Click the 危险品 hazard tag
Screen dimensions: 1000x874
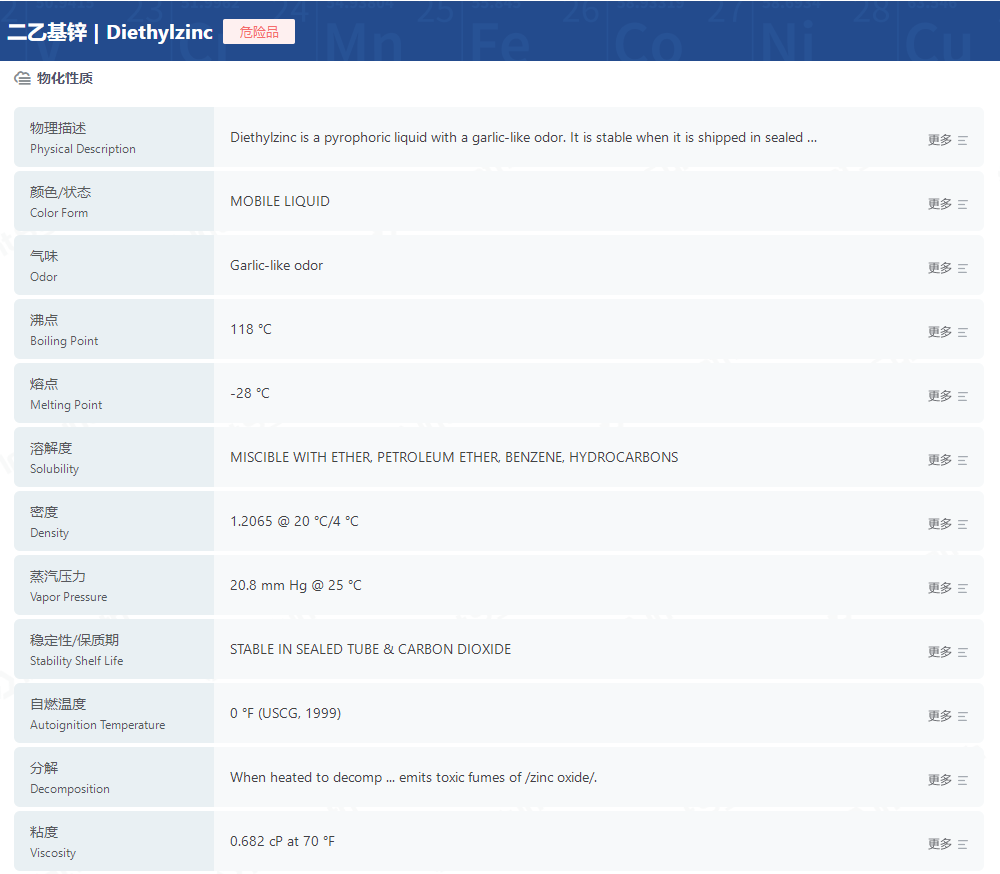pyautogui.click(x=259, y=32)
